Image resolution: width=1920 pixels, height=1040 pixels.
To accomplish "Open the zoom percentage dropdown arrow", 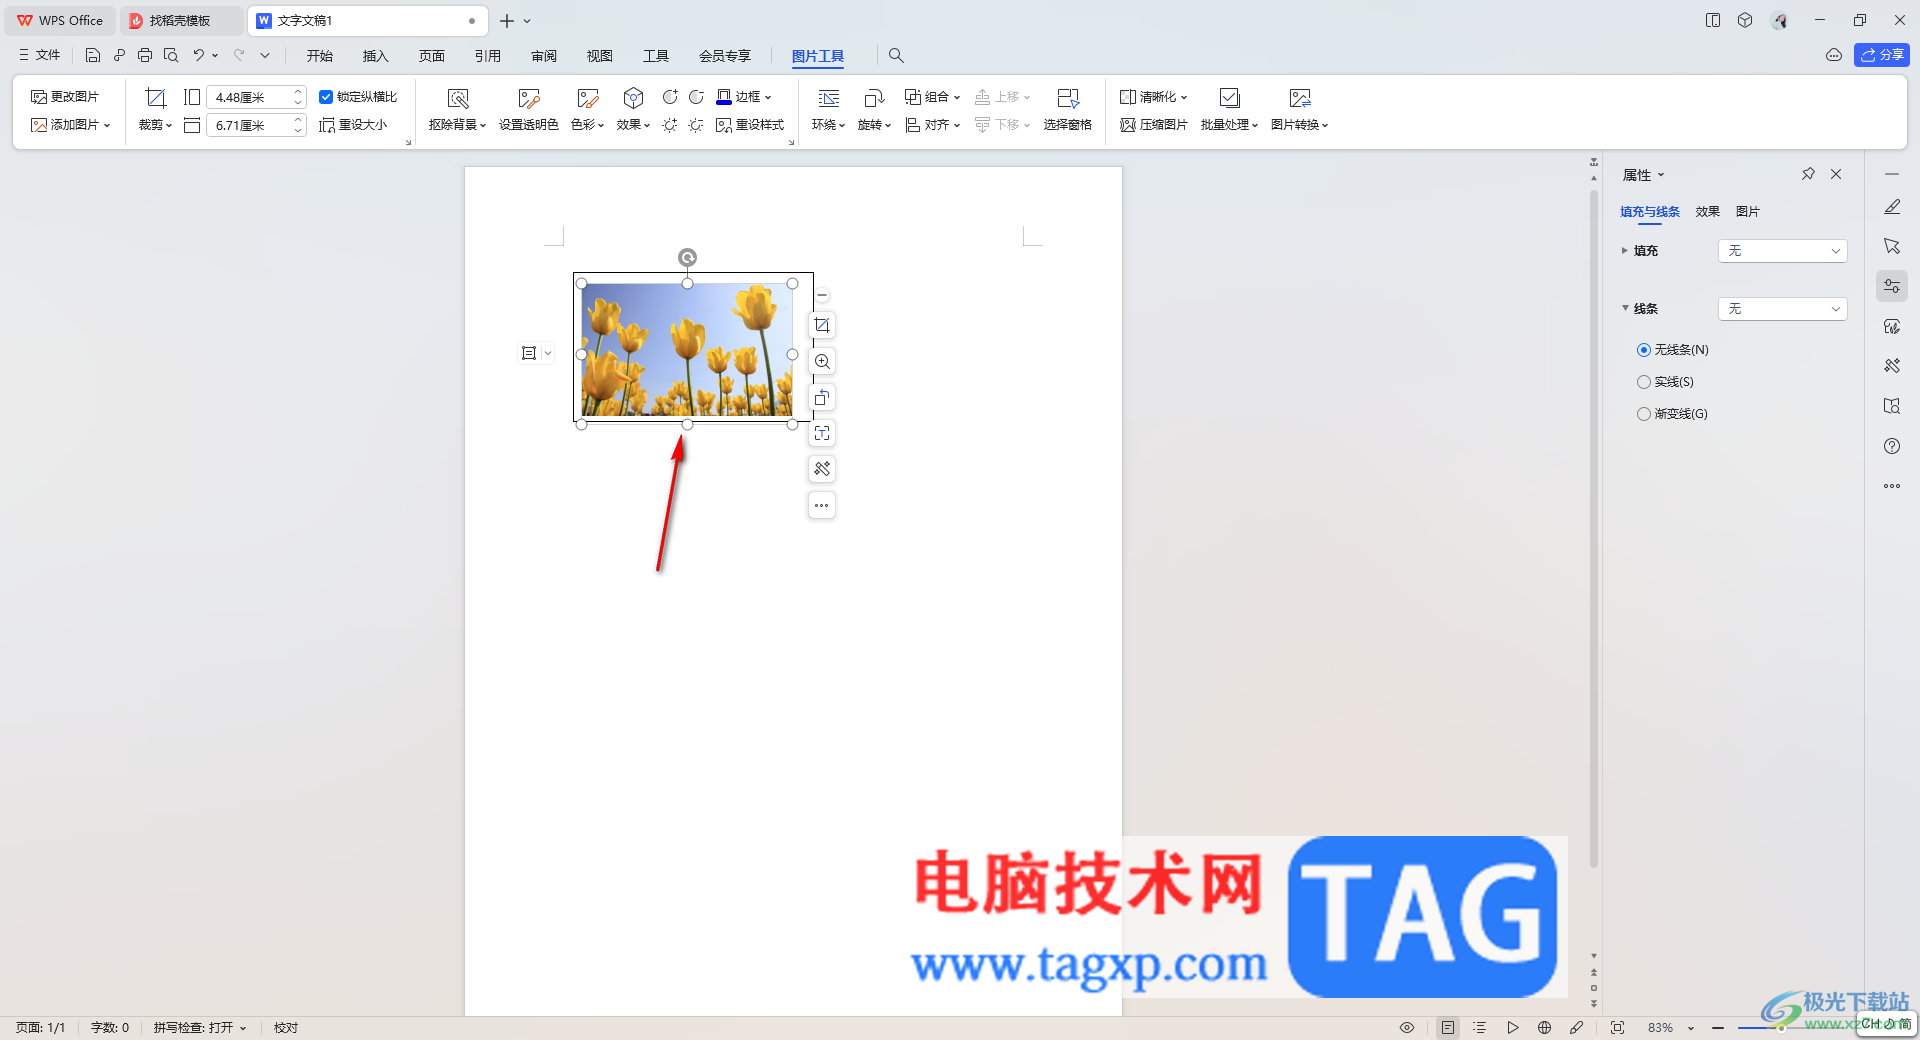I will coord(1691,1028).
